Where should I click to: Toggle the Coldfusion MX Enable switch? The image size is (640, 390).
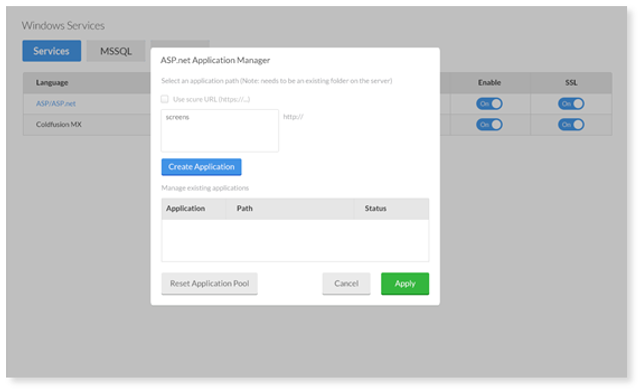(x=489, y=124)
